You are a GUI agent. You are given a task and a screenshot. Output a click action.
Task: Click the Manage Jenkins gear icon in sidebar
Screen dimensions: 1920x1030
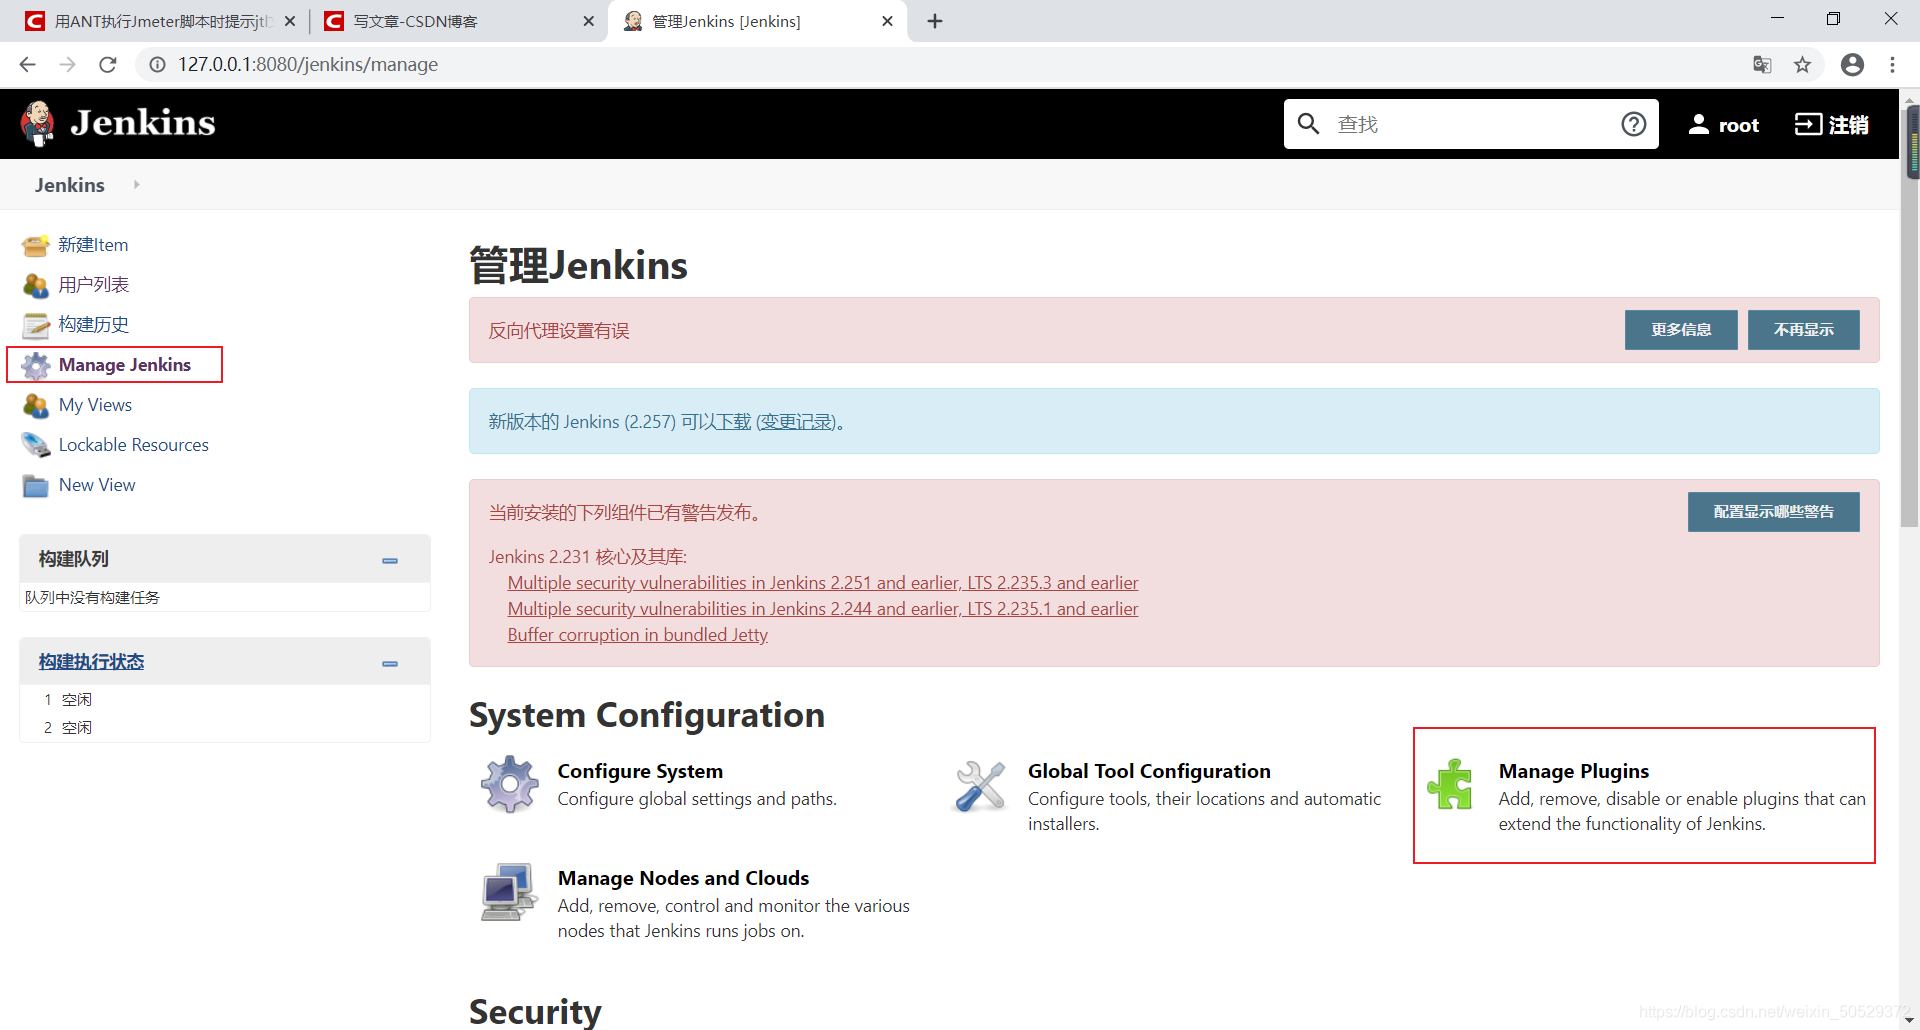[x=36, y=365]
